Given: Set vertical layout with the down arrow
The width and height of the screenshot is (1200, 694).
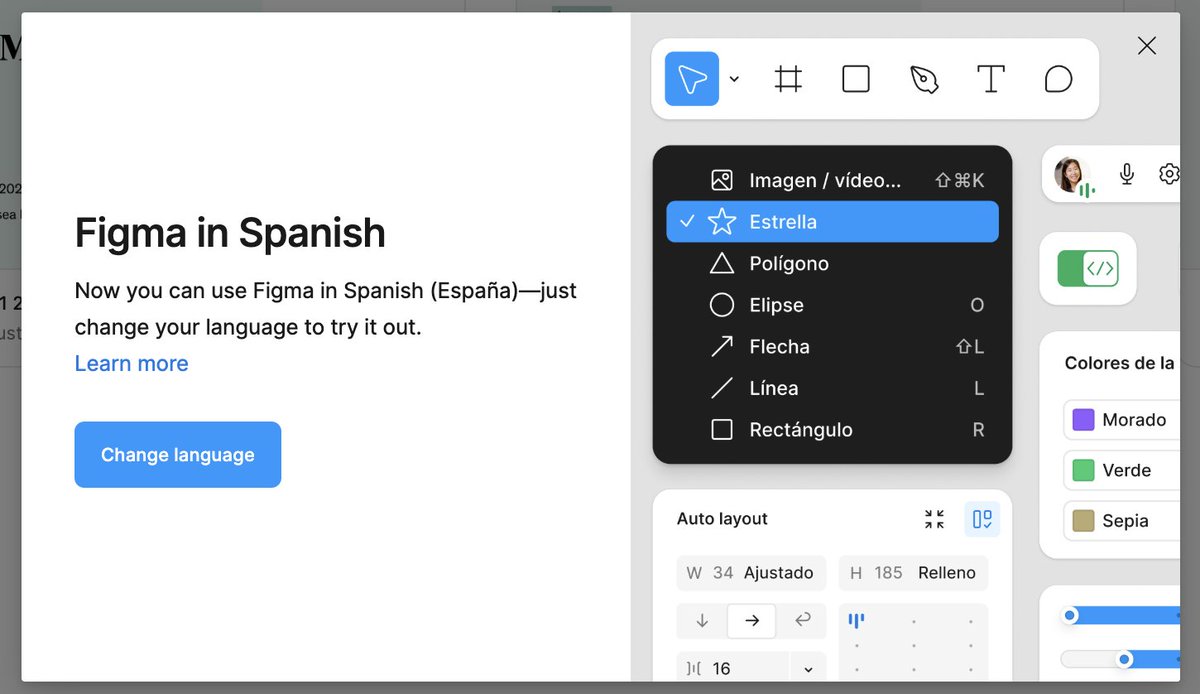Looking at the screenshot, I should point(702,621).
